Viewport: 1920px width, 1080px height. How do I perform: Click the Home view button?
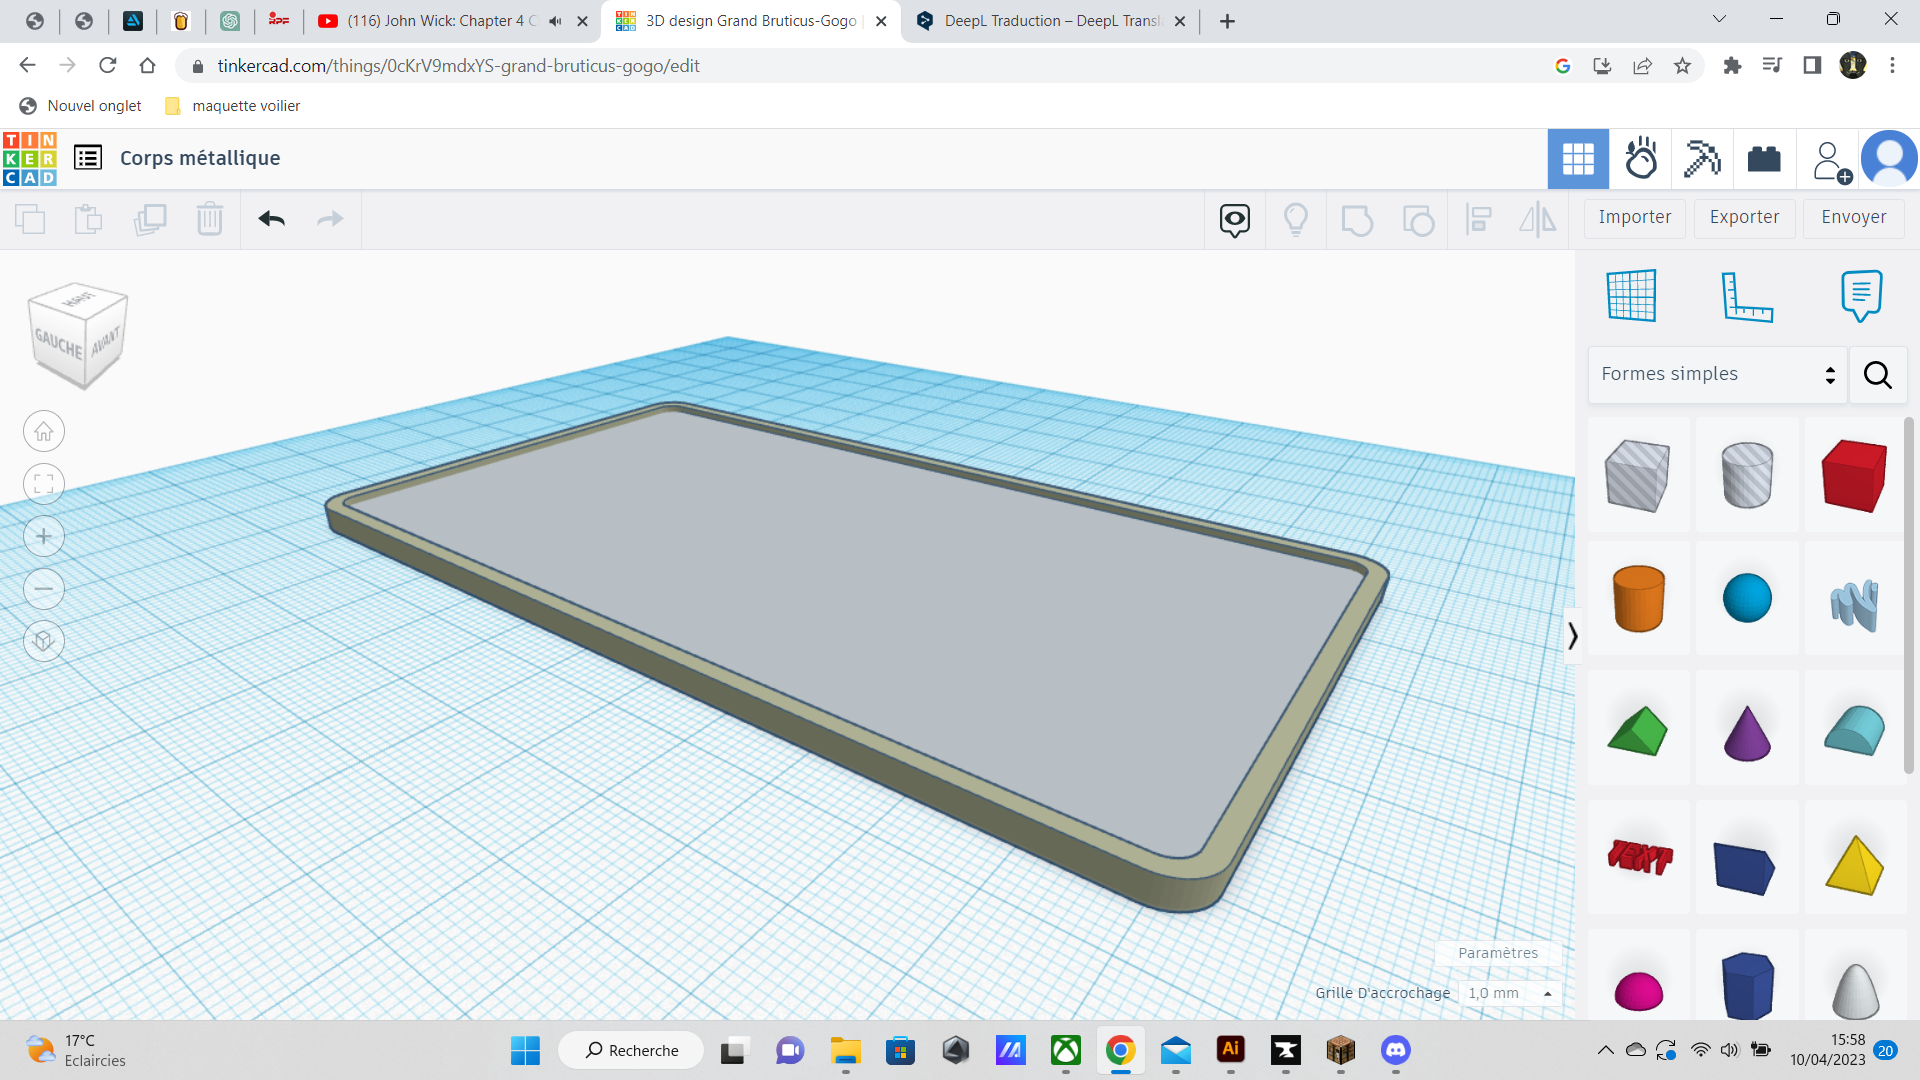click(44, 432)
